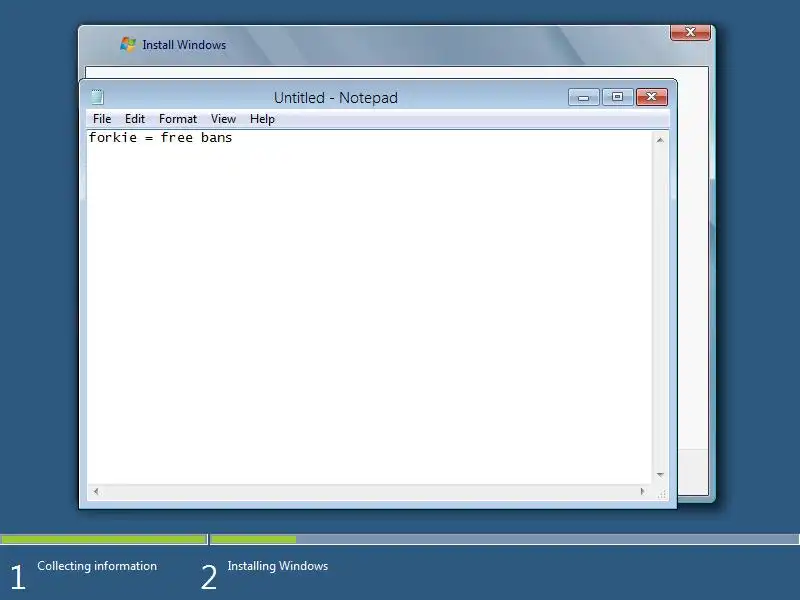Click the horizontal scrollbar right arrow
This screenshot has width=800, height=600.
pyautogui.click(x=642, y=491)
